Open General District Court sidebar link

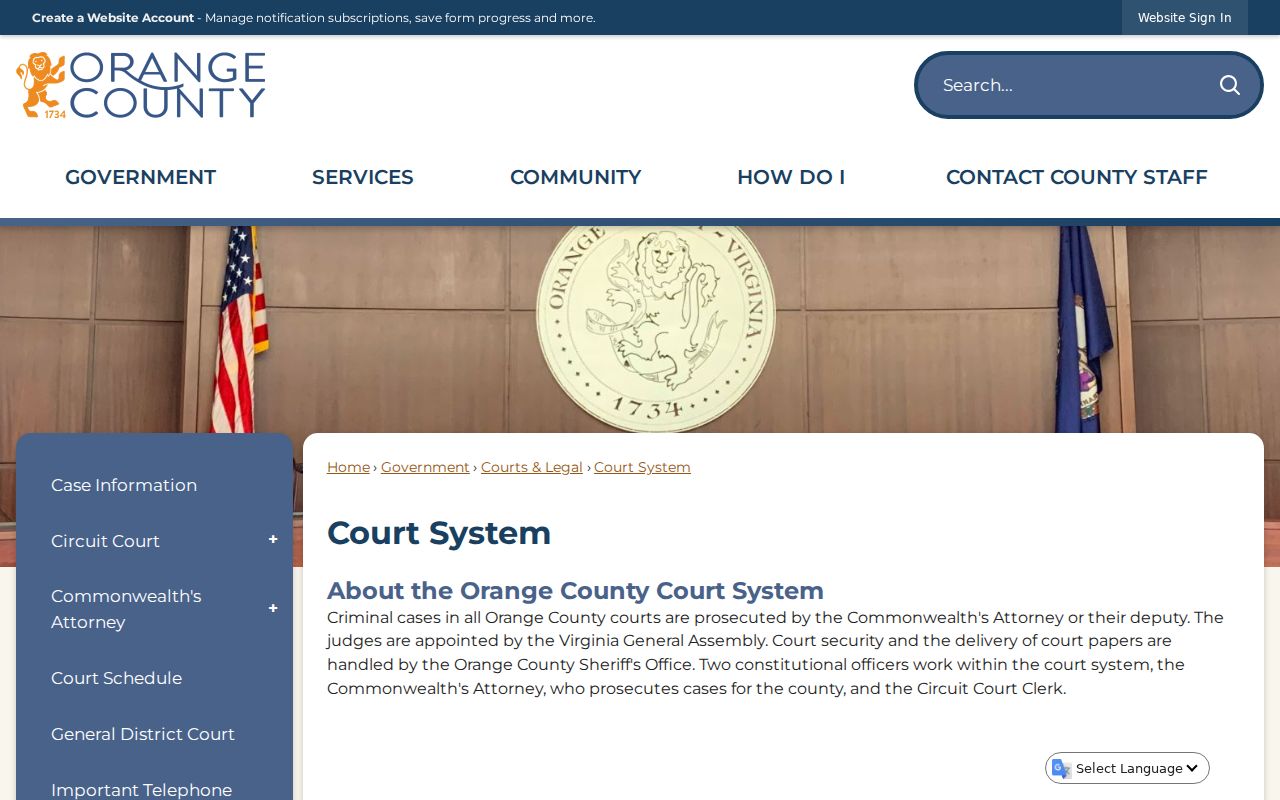[x=143, y=734]
